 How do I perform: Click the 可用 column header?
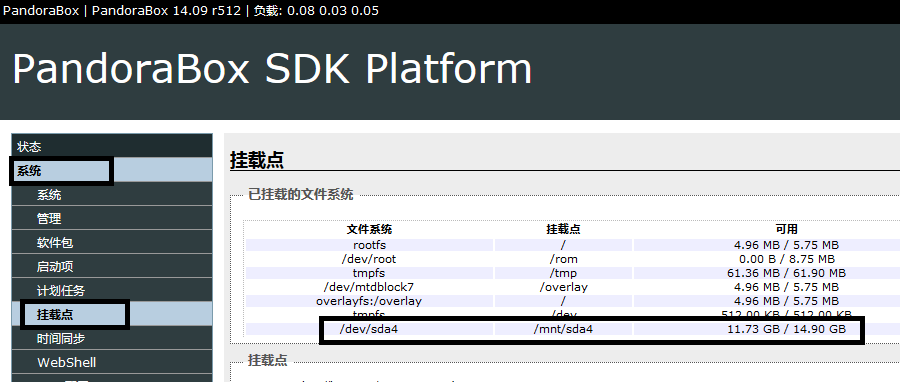pos(786,229)
